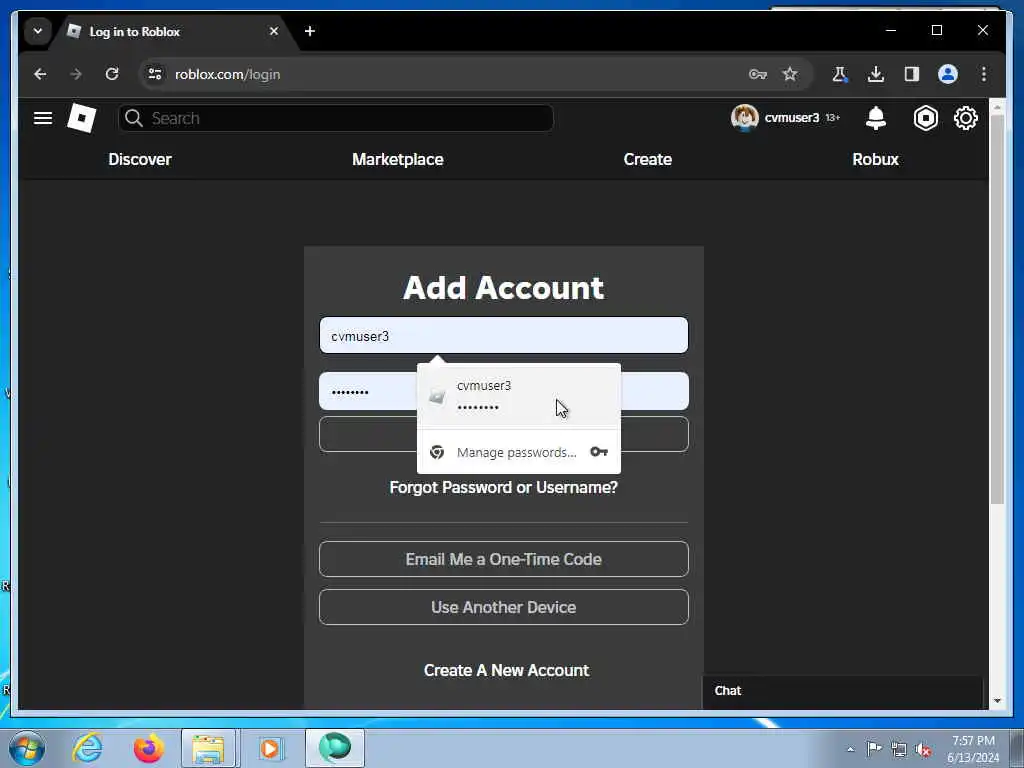Click the page vertical scrollbar thumb

click(x=997, y=310)
